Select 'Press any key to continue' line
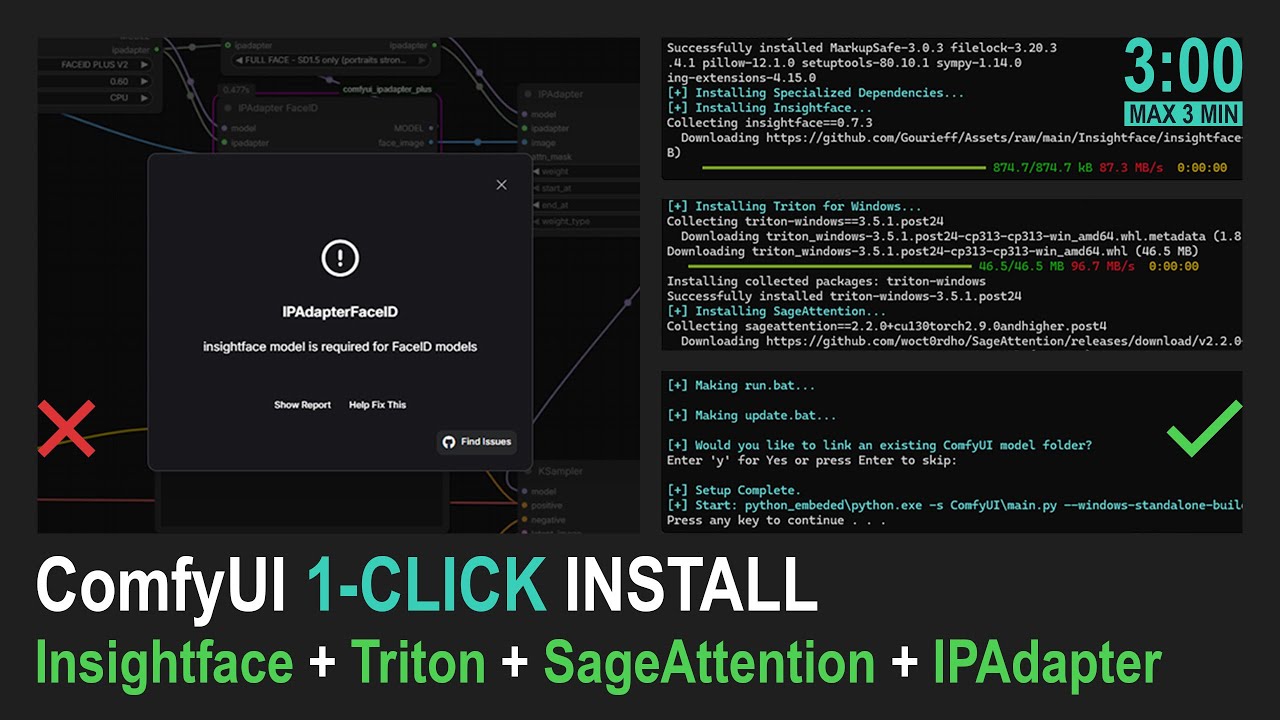This screenshot has height=720, width=1280. pos(776,521)
